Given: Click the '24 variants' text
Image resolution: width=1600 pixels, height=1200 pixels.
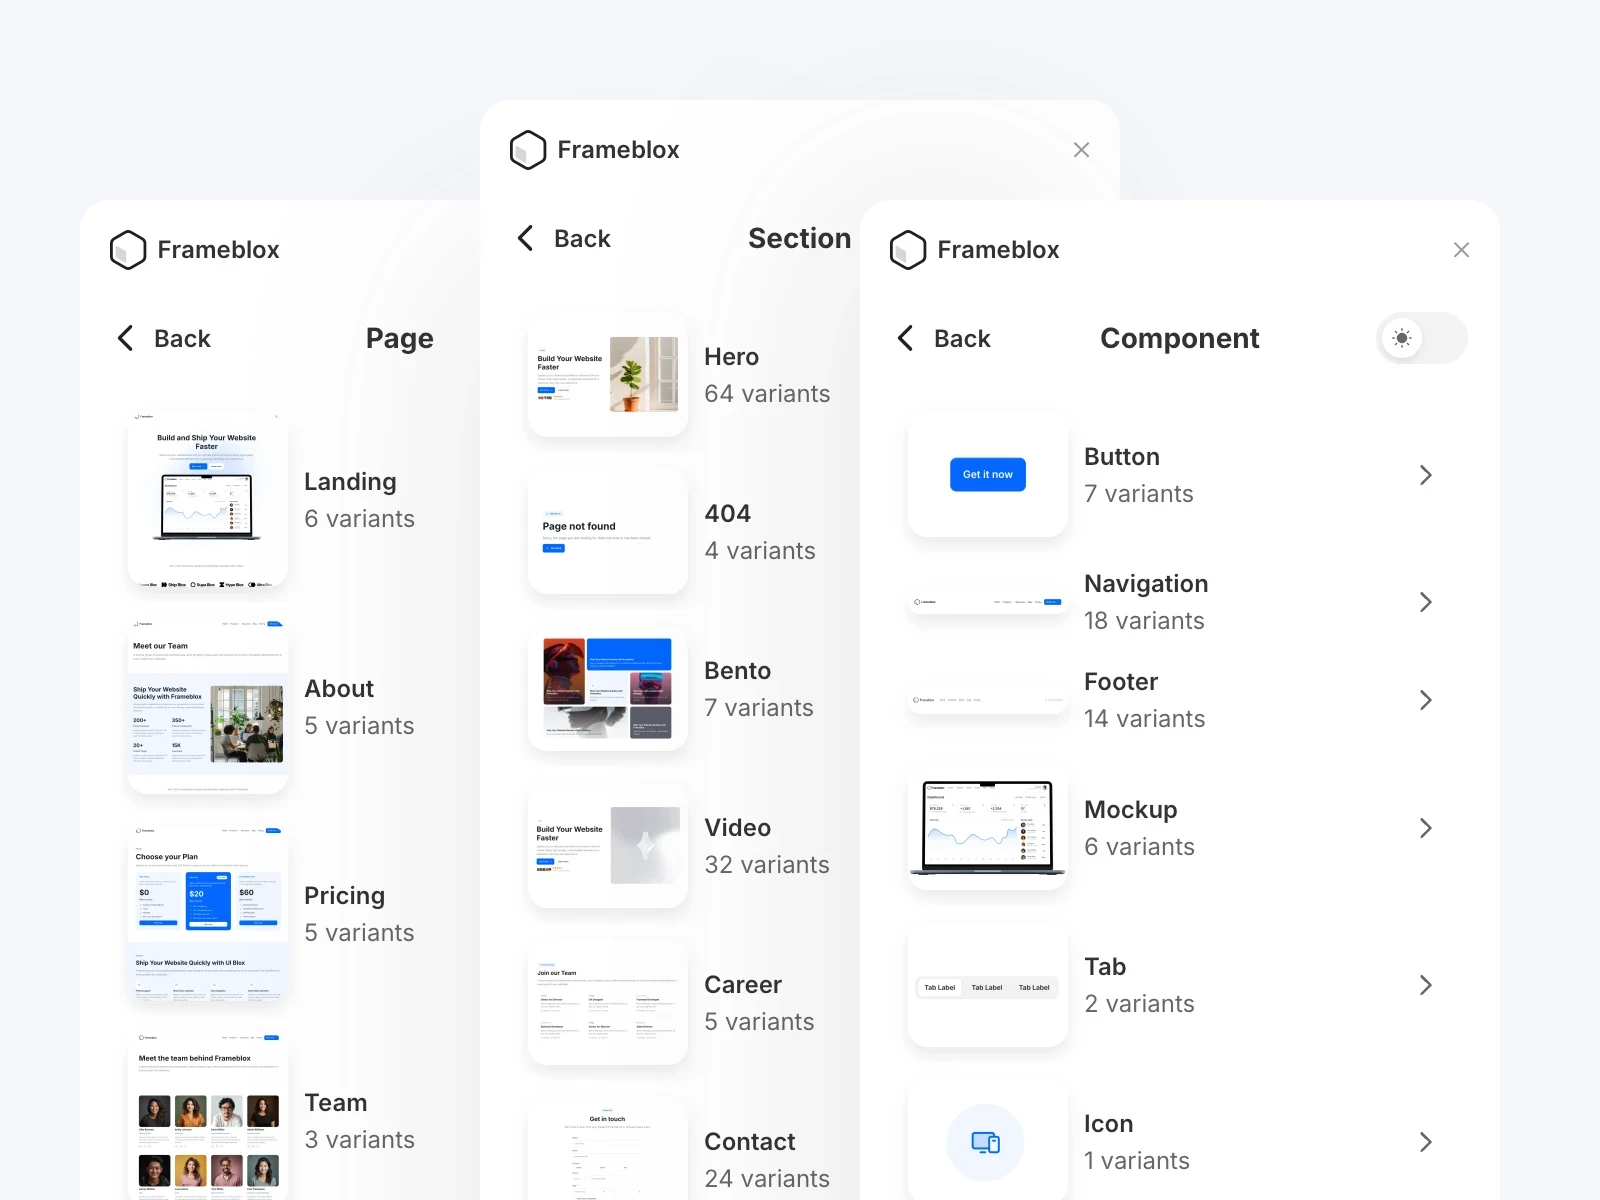Looking at the screenshot, I should [767, 1179].
